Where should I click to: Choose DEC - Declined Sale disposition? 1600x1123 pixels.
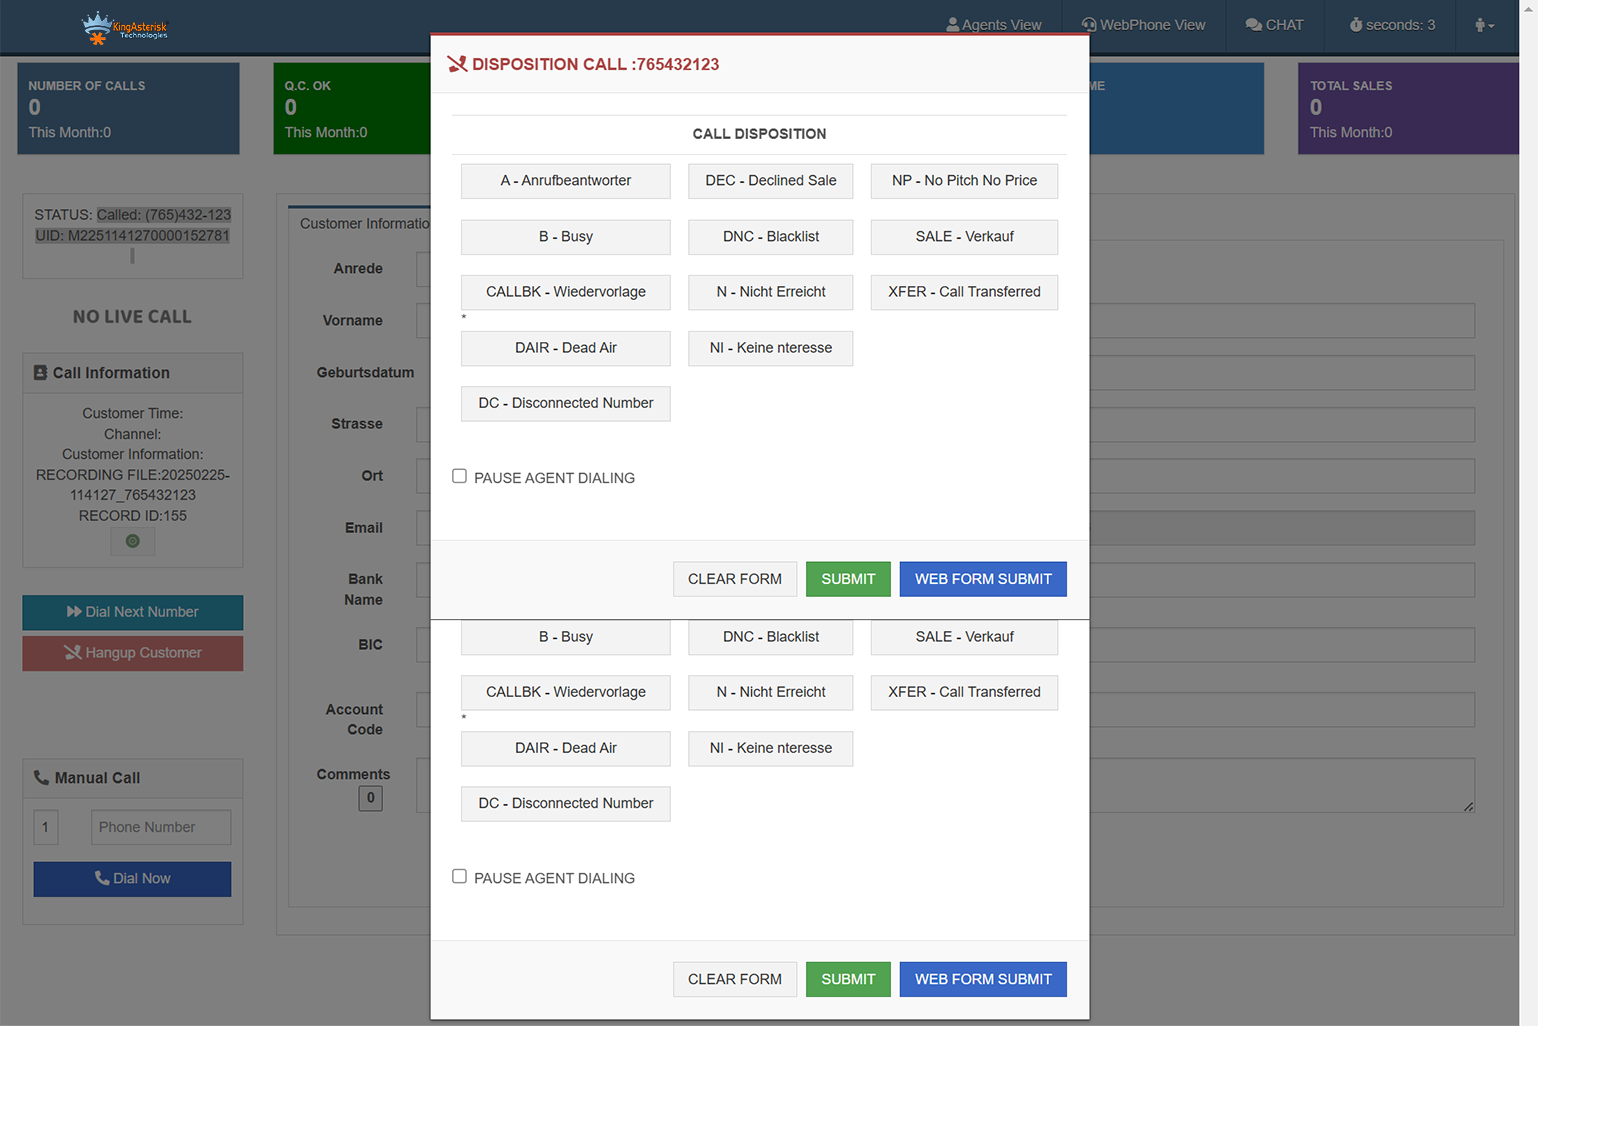click(770, 181)
